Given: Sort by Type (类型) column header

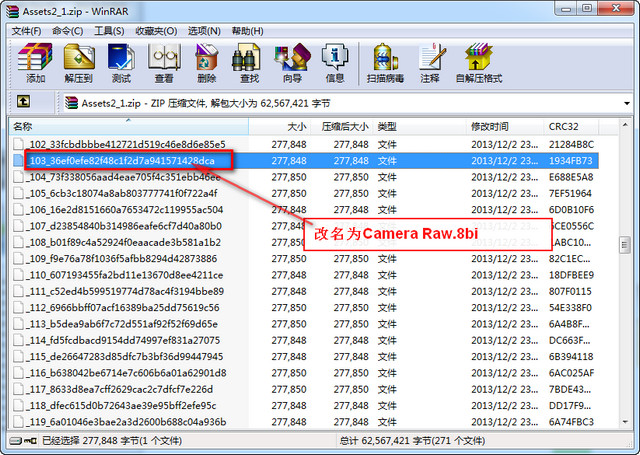Looking at the screenshot, I should coord(419,127).
